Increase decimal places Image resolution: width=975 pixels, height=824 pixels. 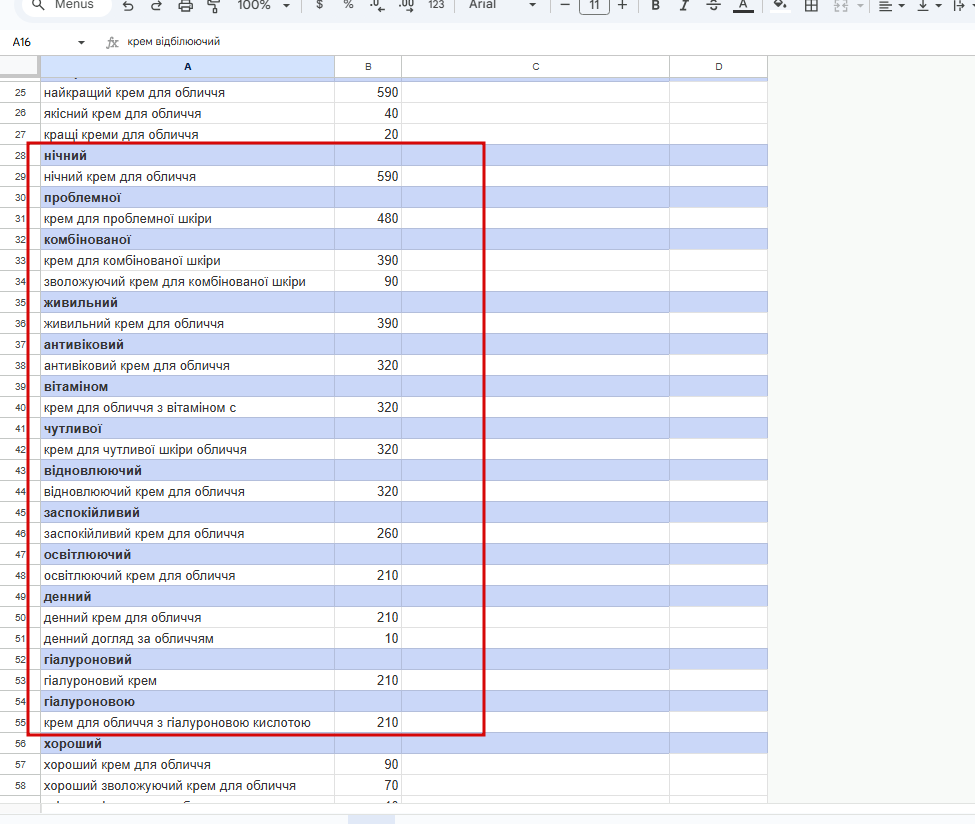click(x=407, y=5)
